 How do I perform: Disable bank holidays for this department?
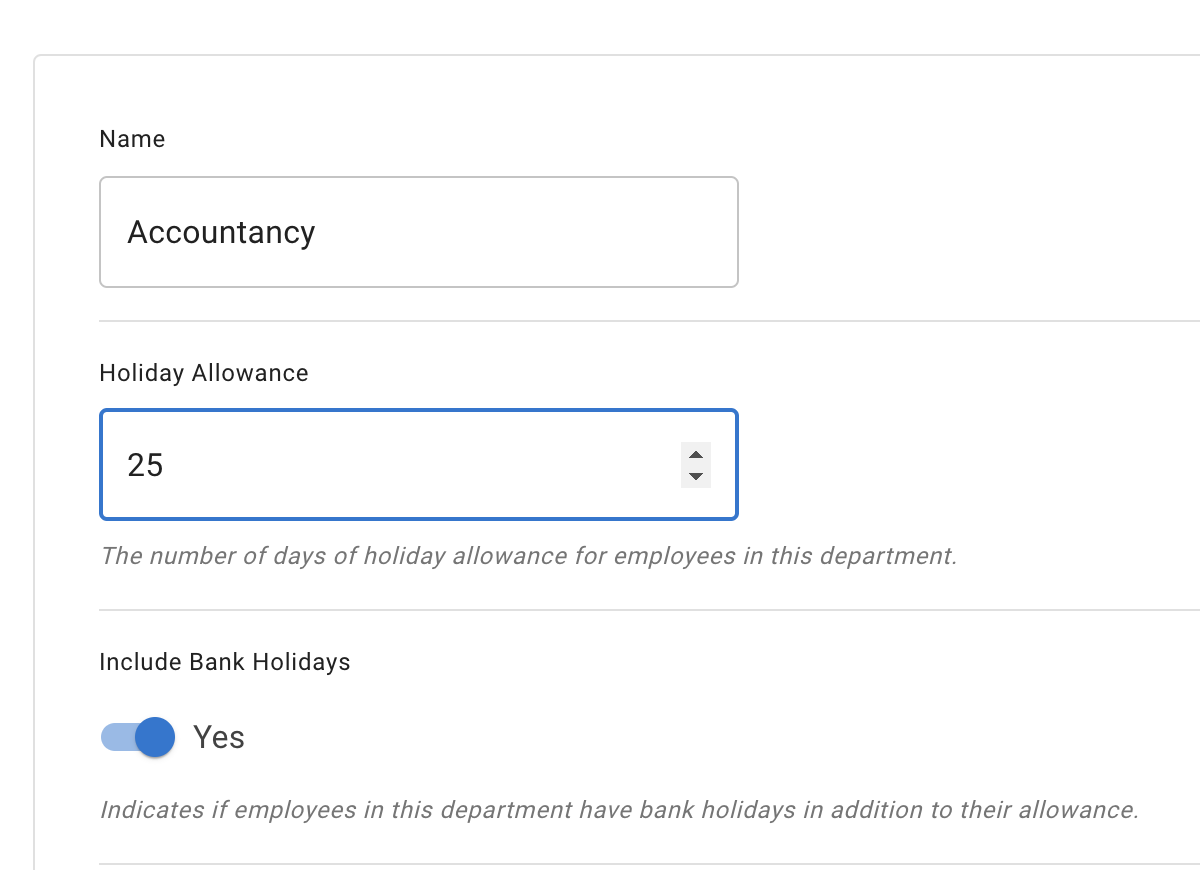[x=137, y=737]
